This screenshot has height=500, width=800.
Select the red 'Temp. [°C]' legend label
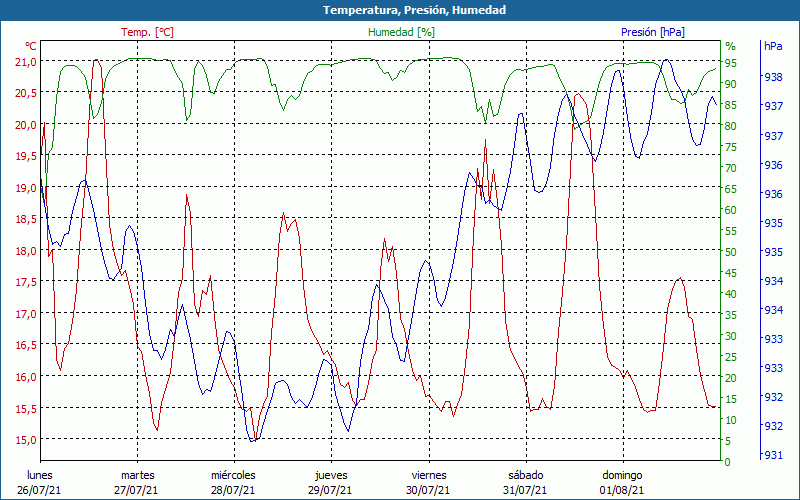click(147, 32)
